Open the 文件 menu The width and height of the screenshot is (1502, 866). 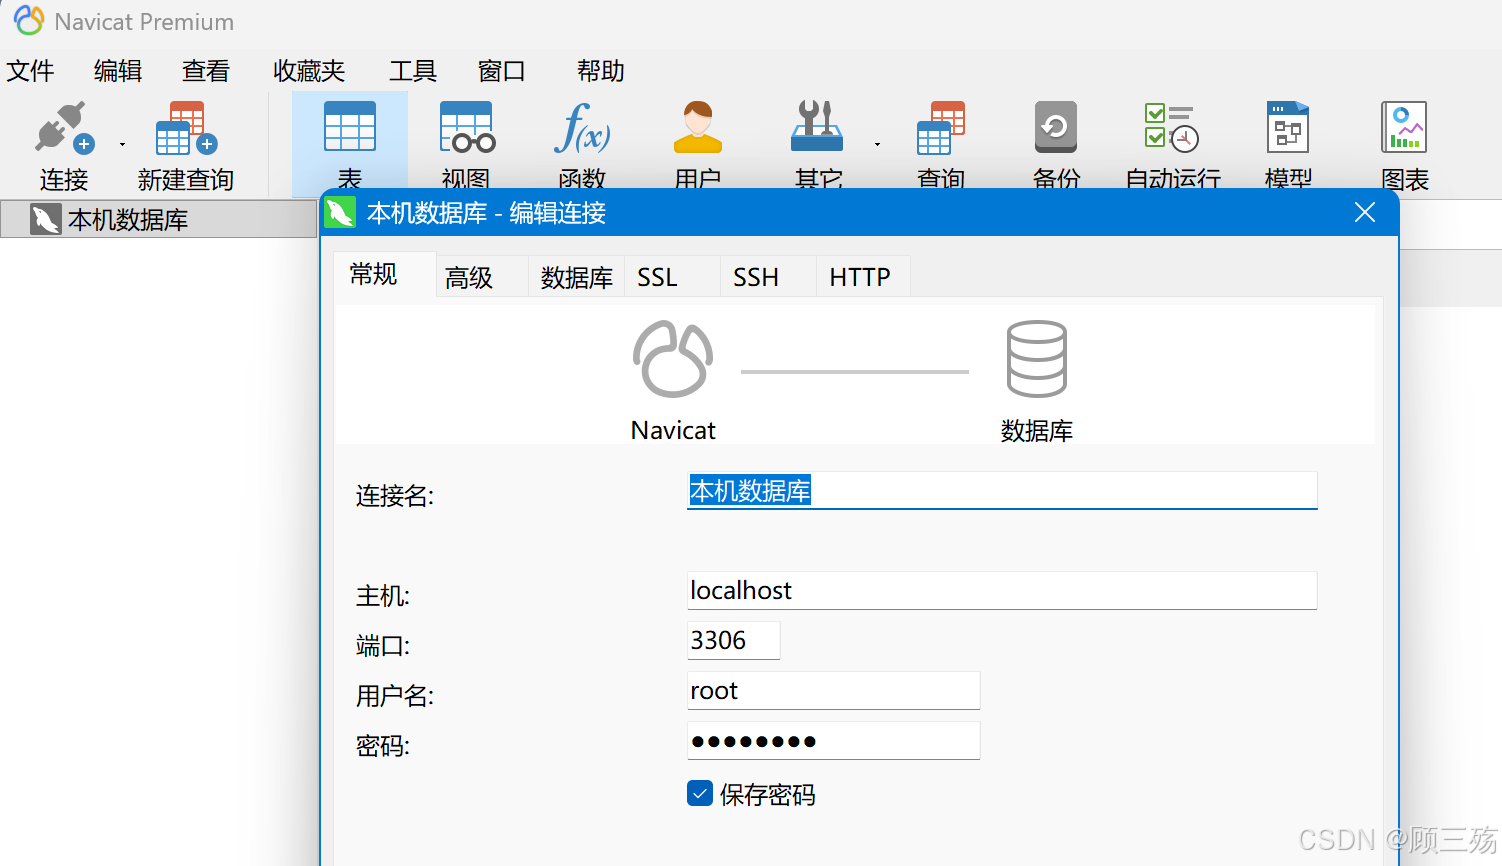30,71
